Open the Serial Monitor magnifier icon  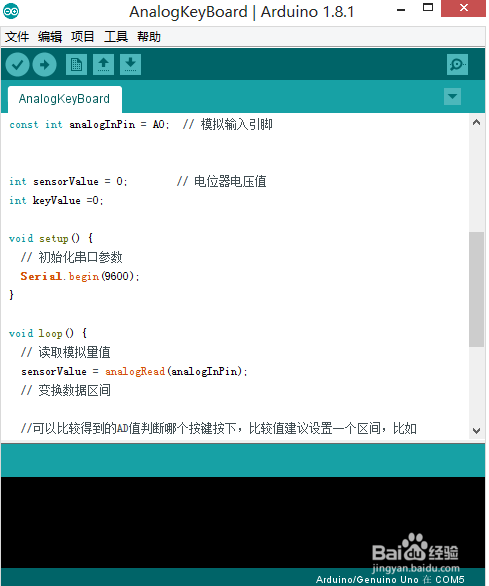point(457,64)
